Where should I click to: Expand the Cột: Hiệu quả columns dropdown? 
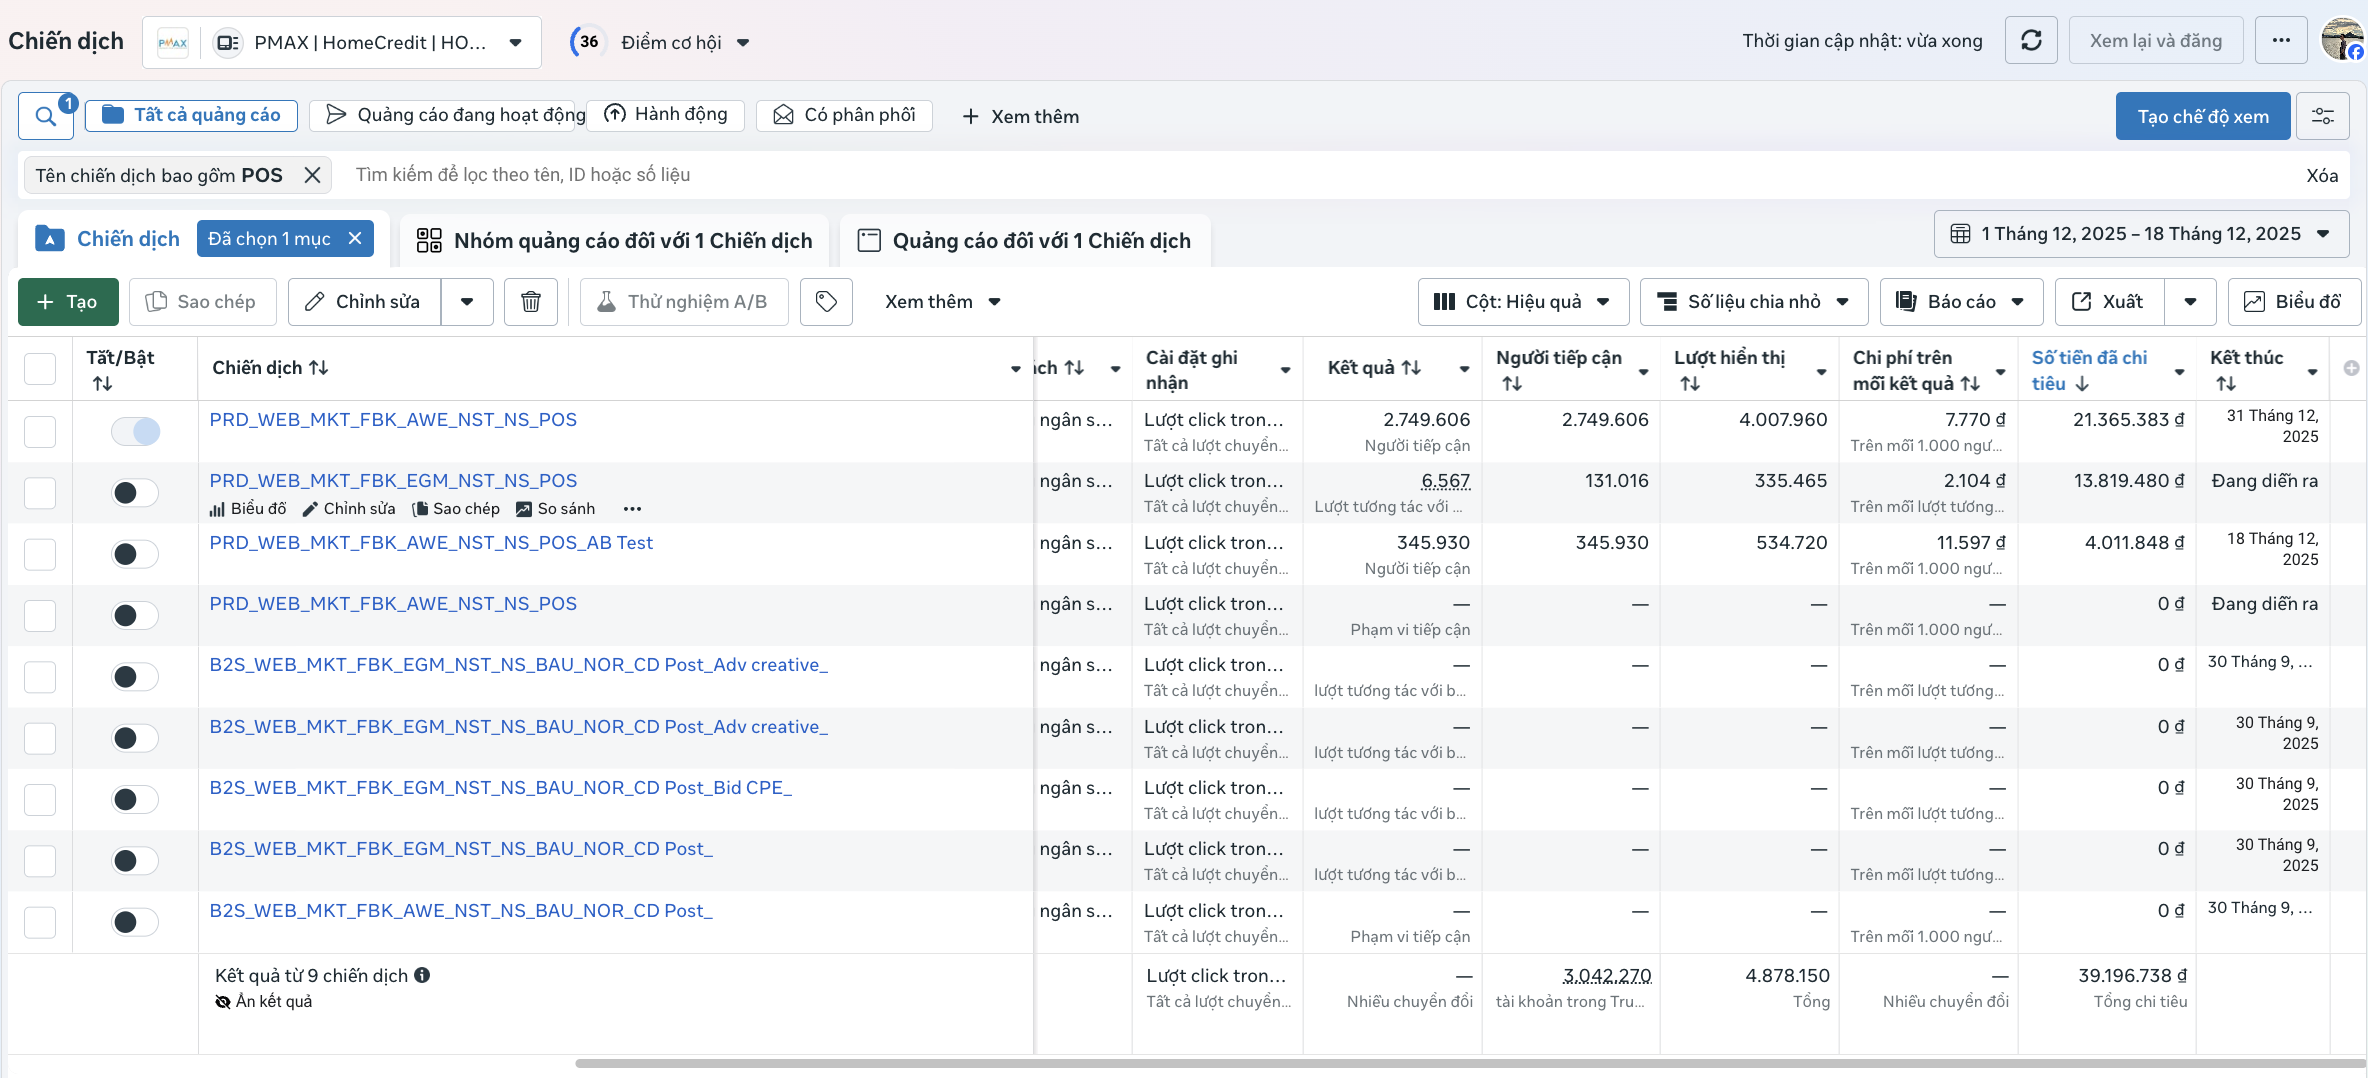click(x=1522, y=302)
